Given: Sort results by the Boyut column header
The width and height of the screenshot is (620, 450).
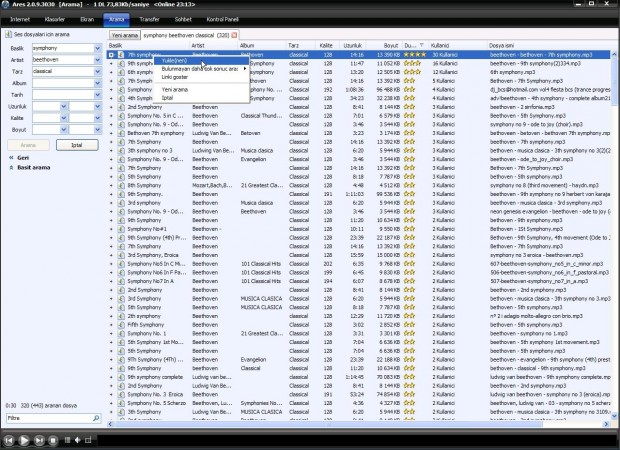Looking at the screenshot, I should [x=383, y=45].
